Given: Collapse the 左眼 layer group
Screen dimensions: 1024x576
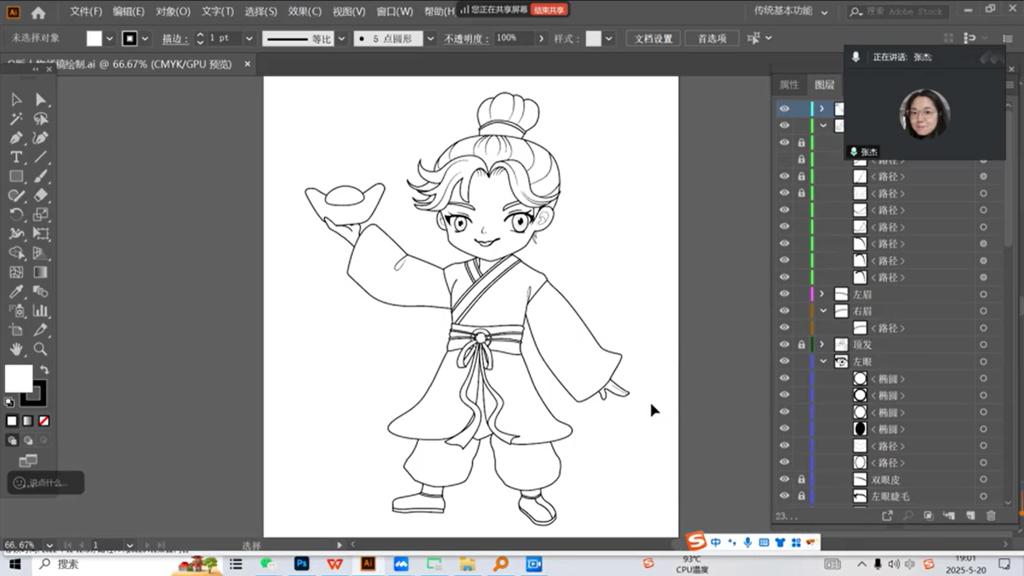Looking at the screenshot, I should click(x=823, y=362).
